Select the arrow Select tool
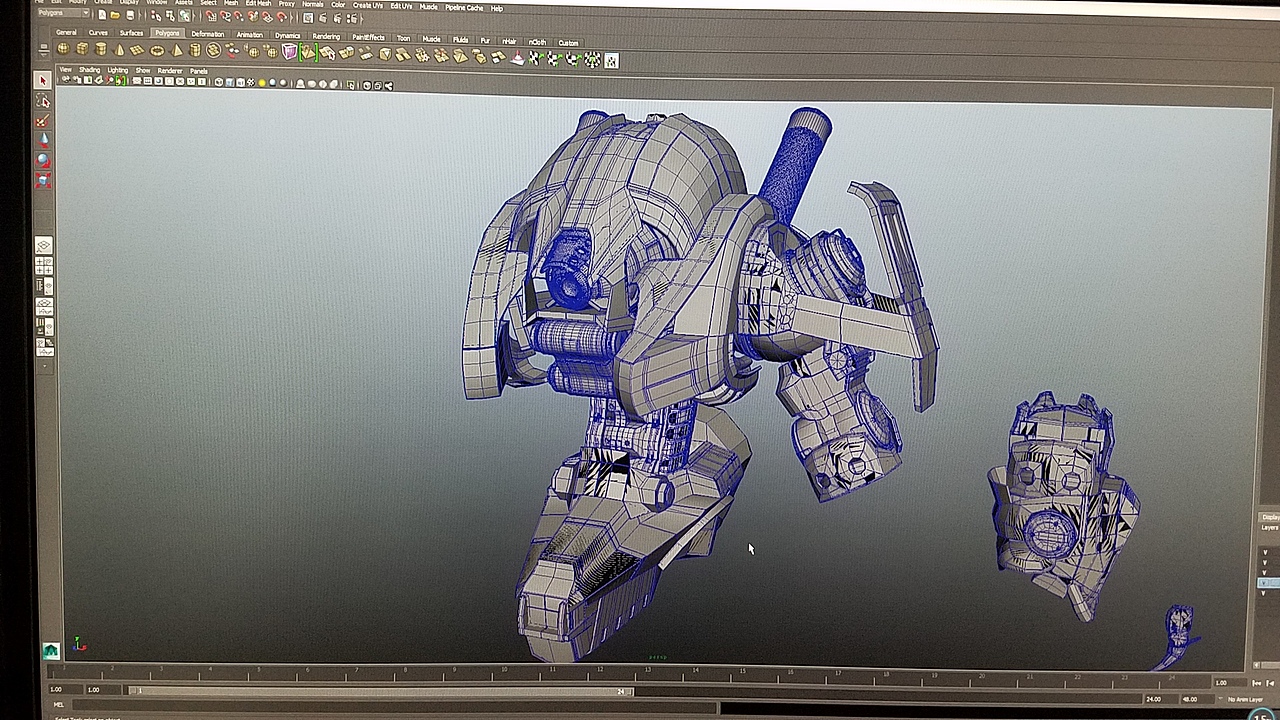 (x=43, y=80)
